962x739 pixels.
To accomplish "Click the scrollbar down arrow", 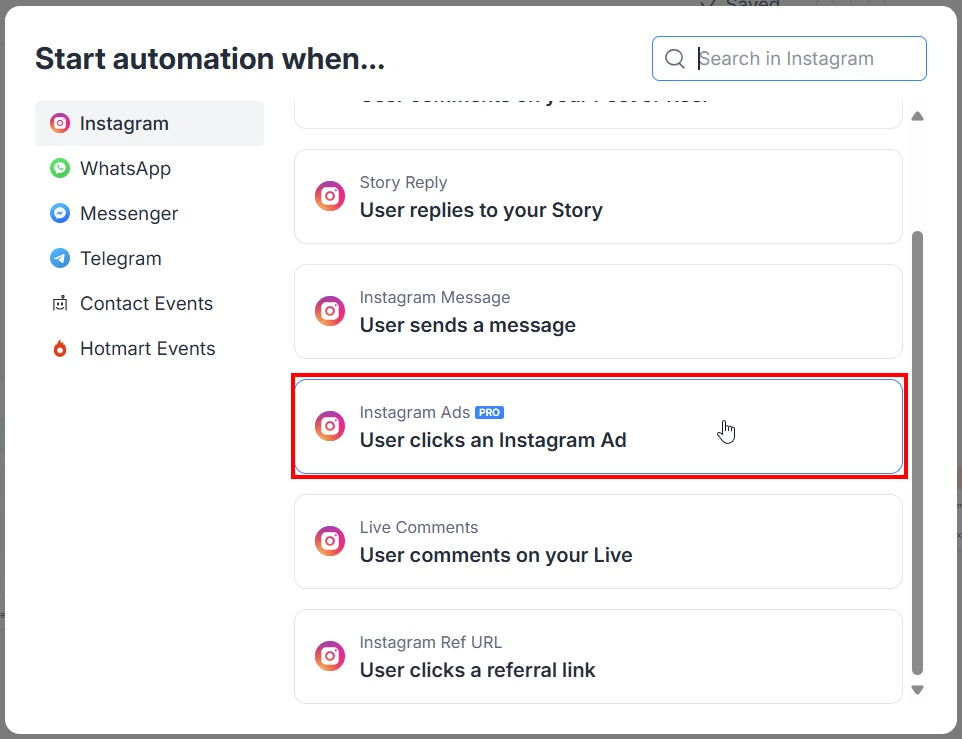I will (x=917, y=690).
